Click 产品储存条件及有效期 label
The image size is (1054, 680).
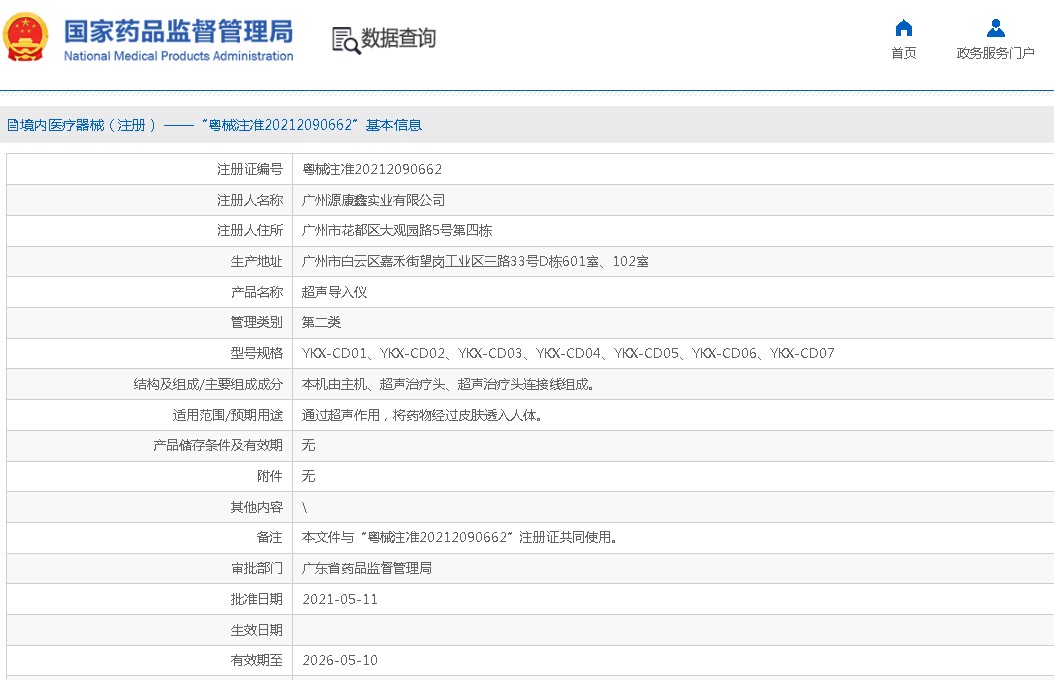point(218,445)
